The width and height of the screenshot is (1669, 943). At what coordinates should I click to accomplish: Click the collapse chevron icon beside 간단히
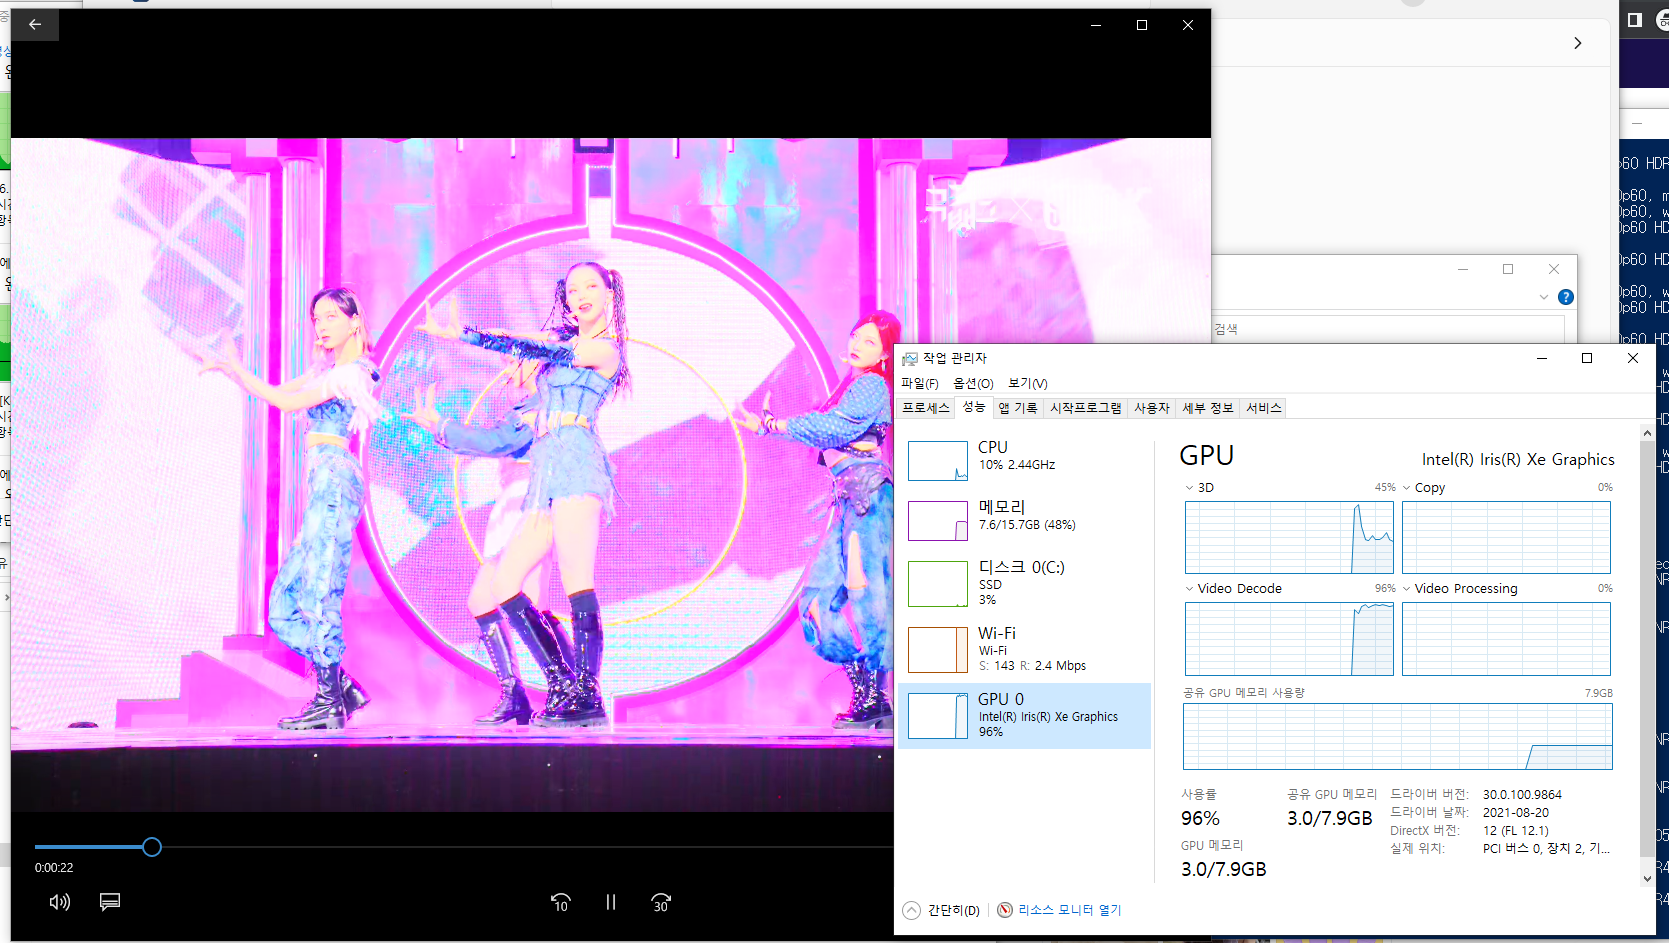[x=911, y=910]
